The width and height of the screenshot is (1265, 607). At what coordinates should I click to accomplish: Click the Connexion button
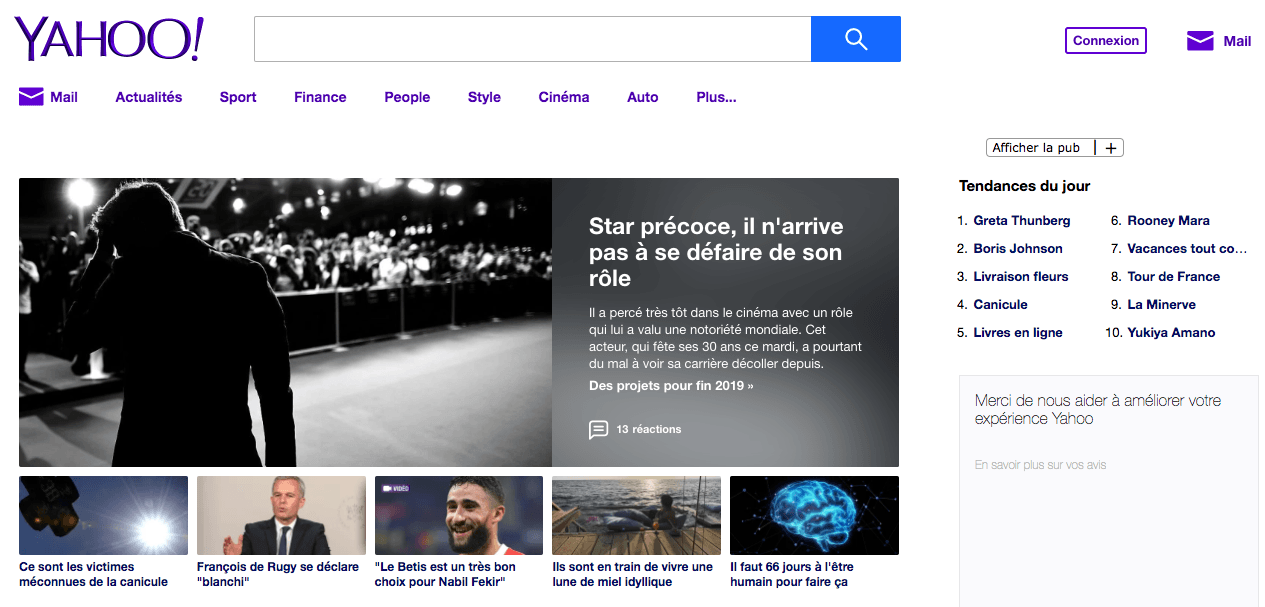[x=1106, y=41]
